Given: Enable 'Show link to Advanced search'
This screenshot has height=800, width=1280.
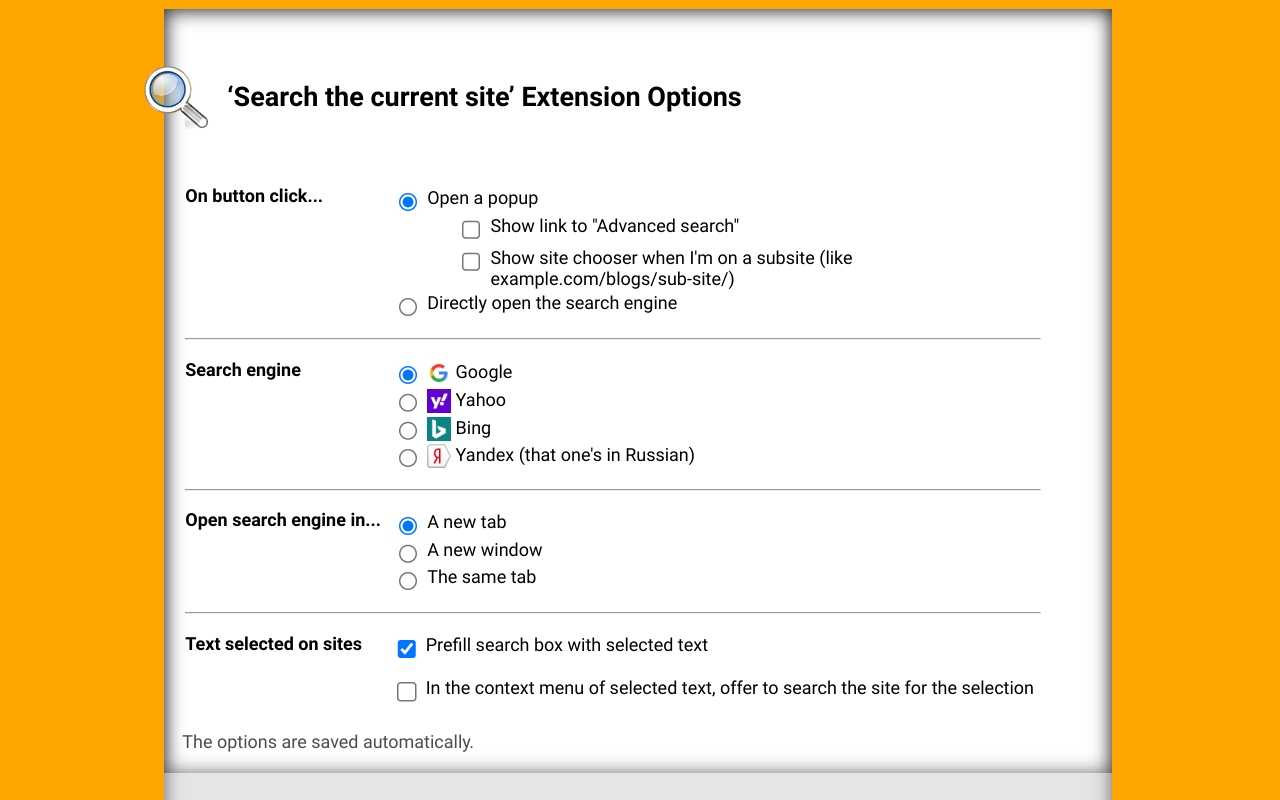Looking at the screenshot, I should 470,229.
